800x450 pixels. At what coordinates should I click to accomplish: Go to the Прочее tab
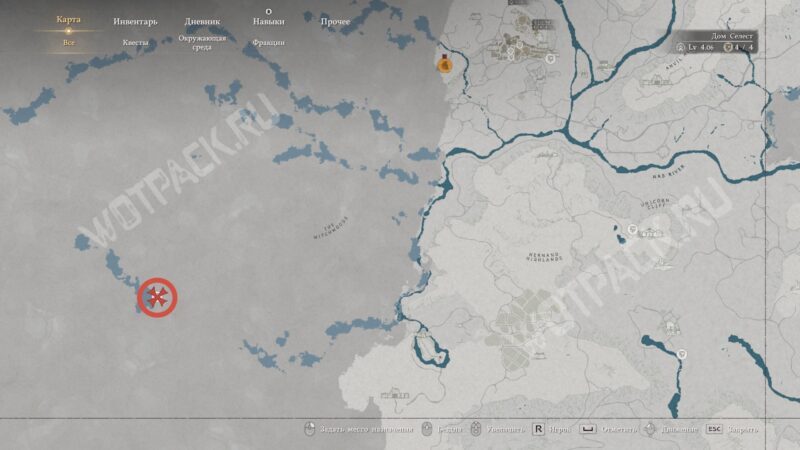point(335,21)
